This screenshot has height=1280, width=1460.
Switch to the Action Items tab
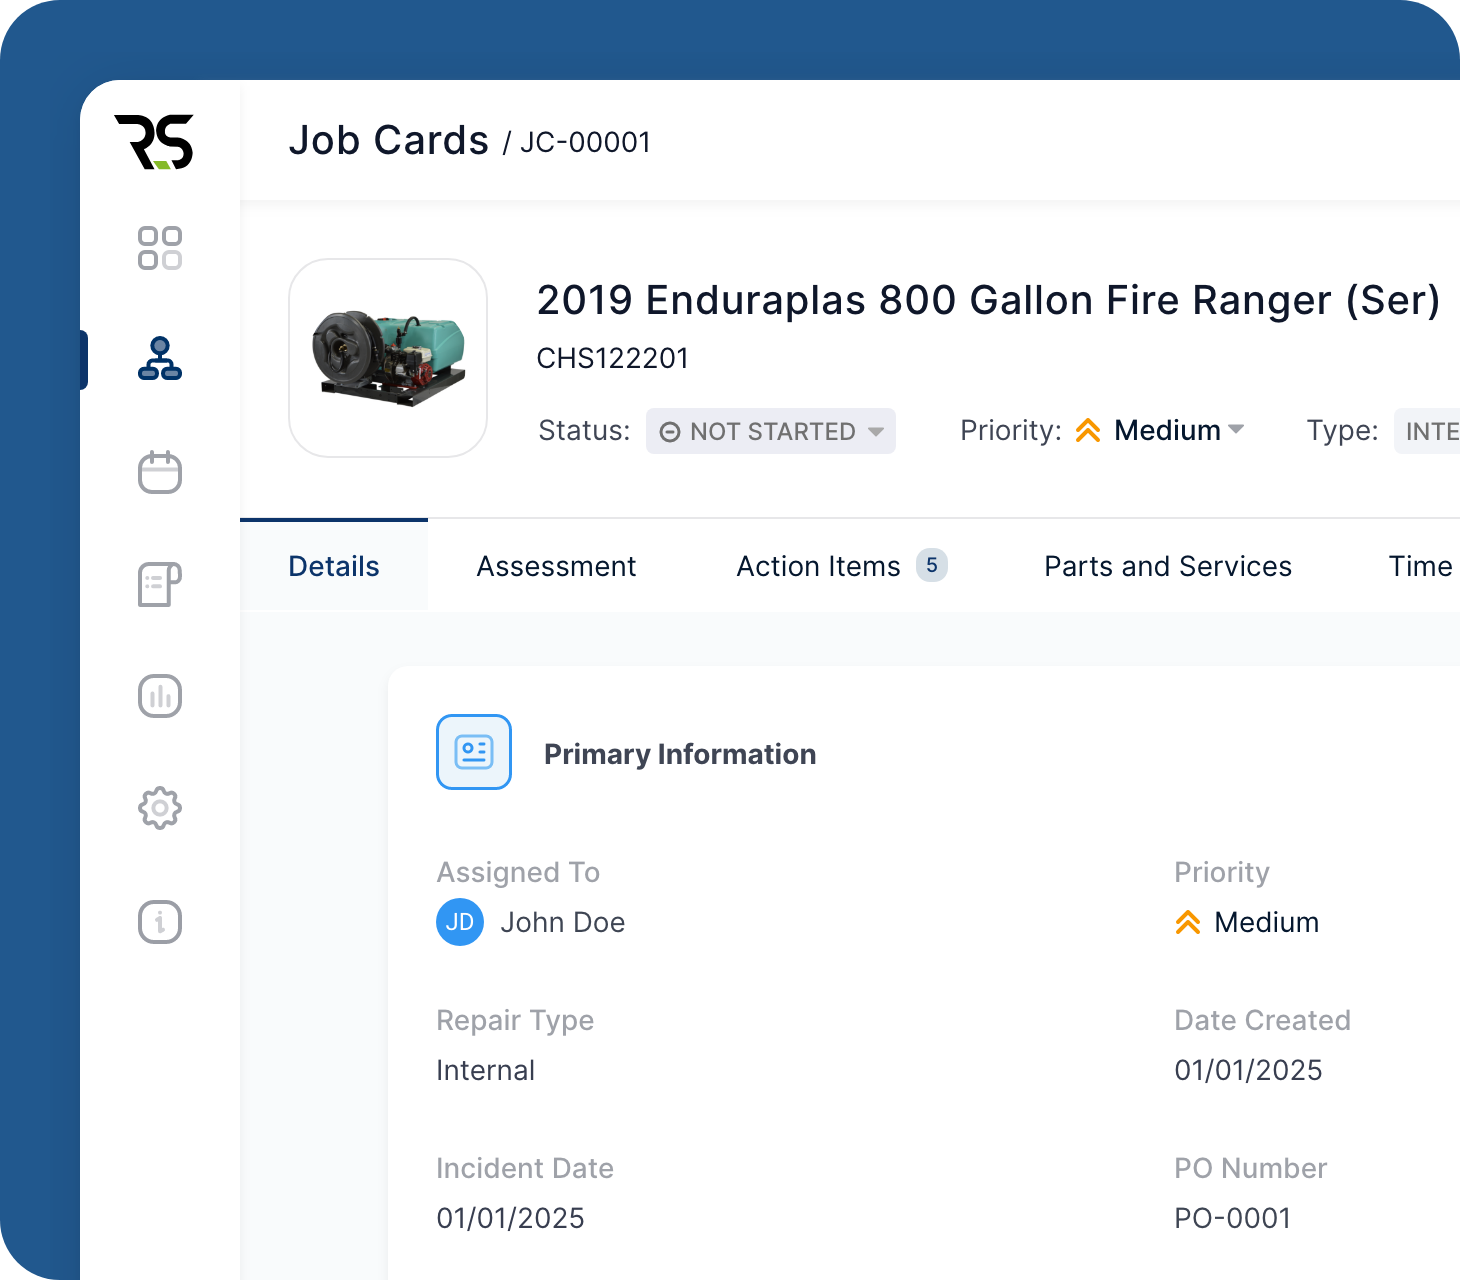pyautogui.click(x=842, y=566)
